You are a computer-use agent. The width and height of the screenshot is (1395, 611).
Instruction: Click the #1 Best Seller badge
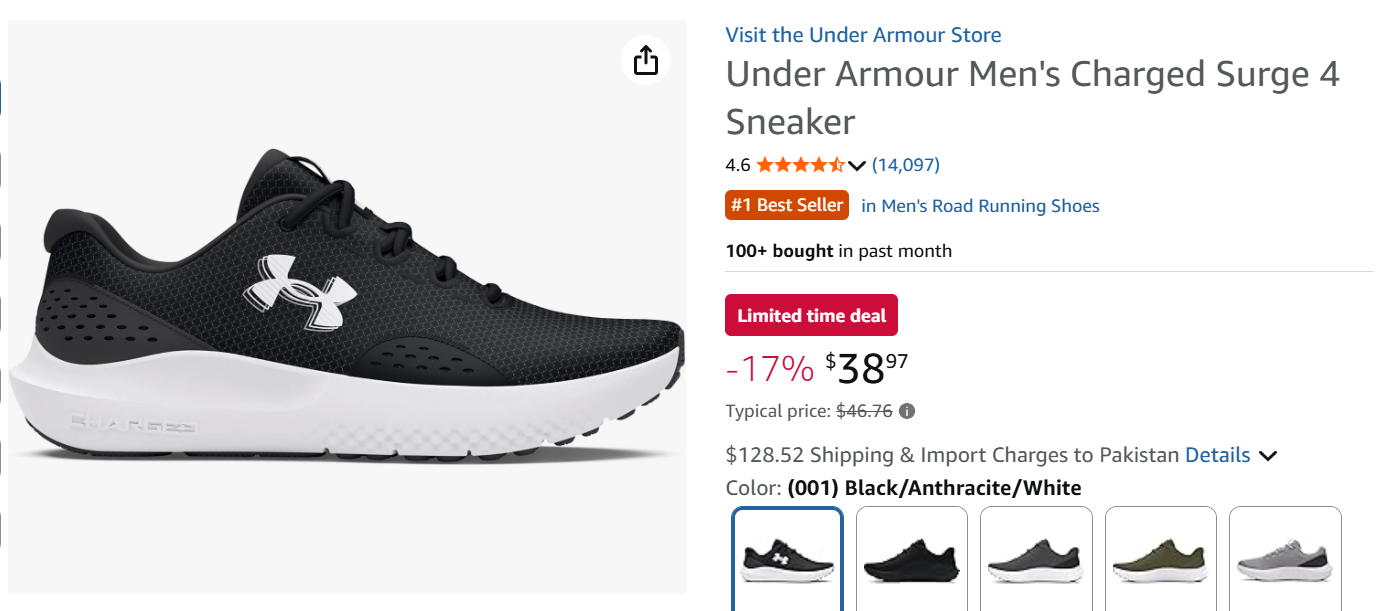[787, 205]
